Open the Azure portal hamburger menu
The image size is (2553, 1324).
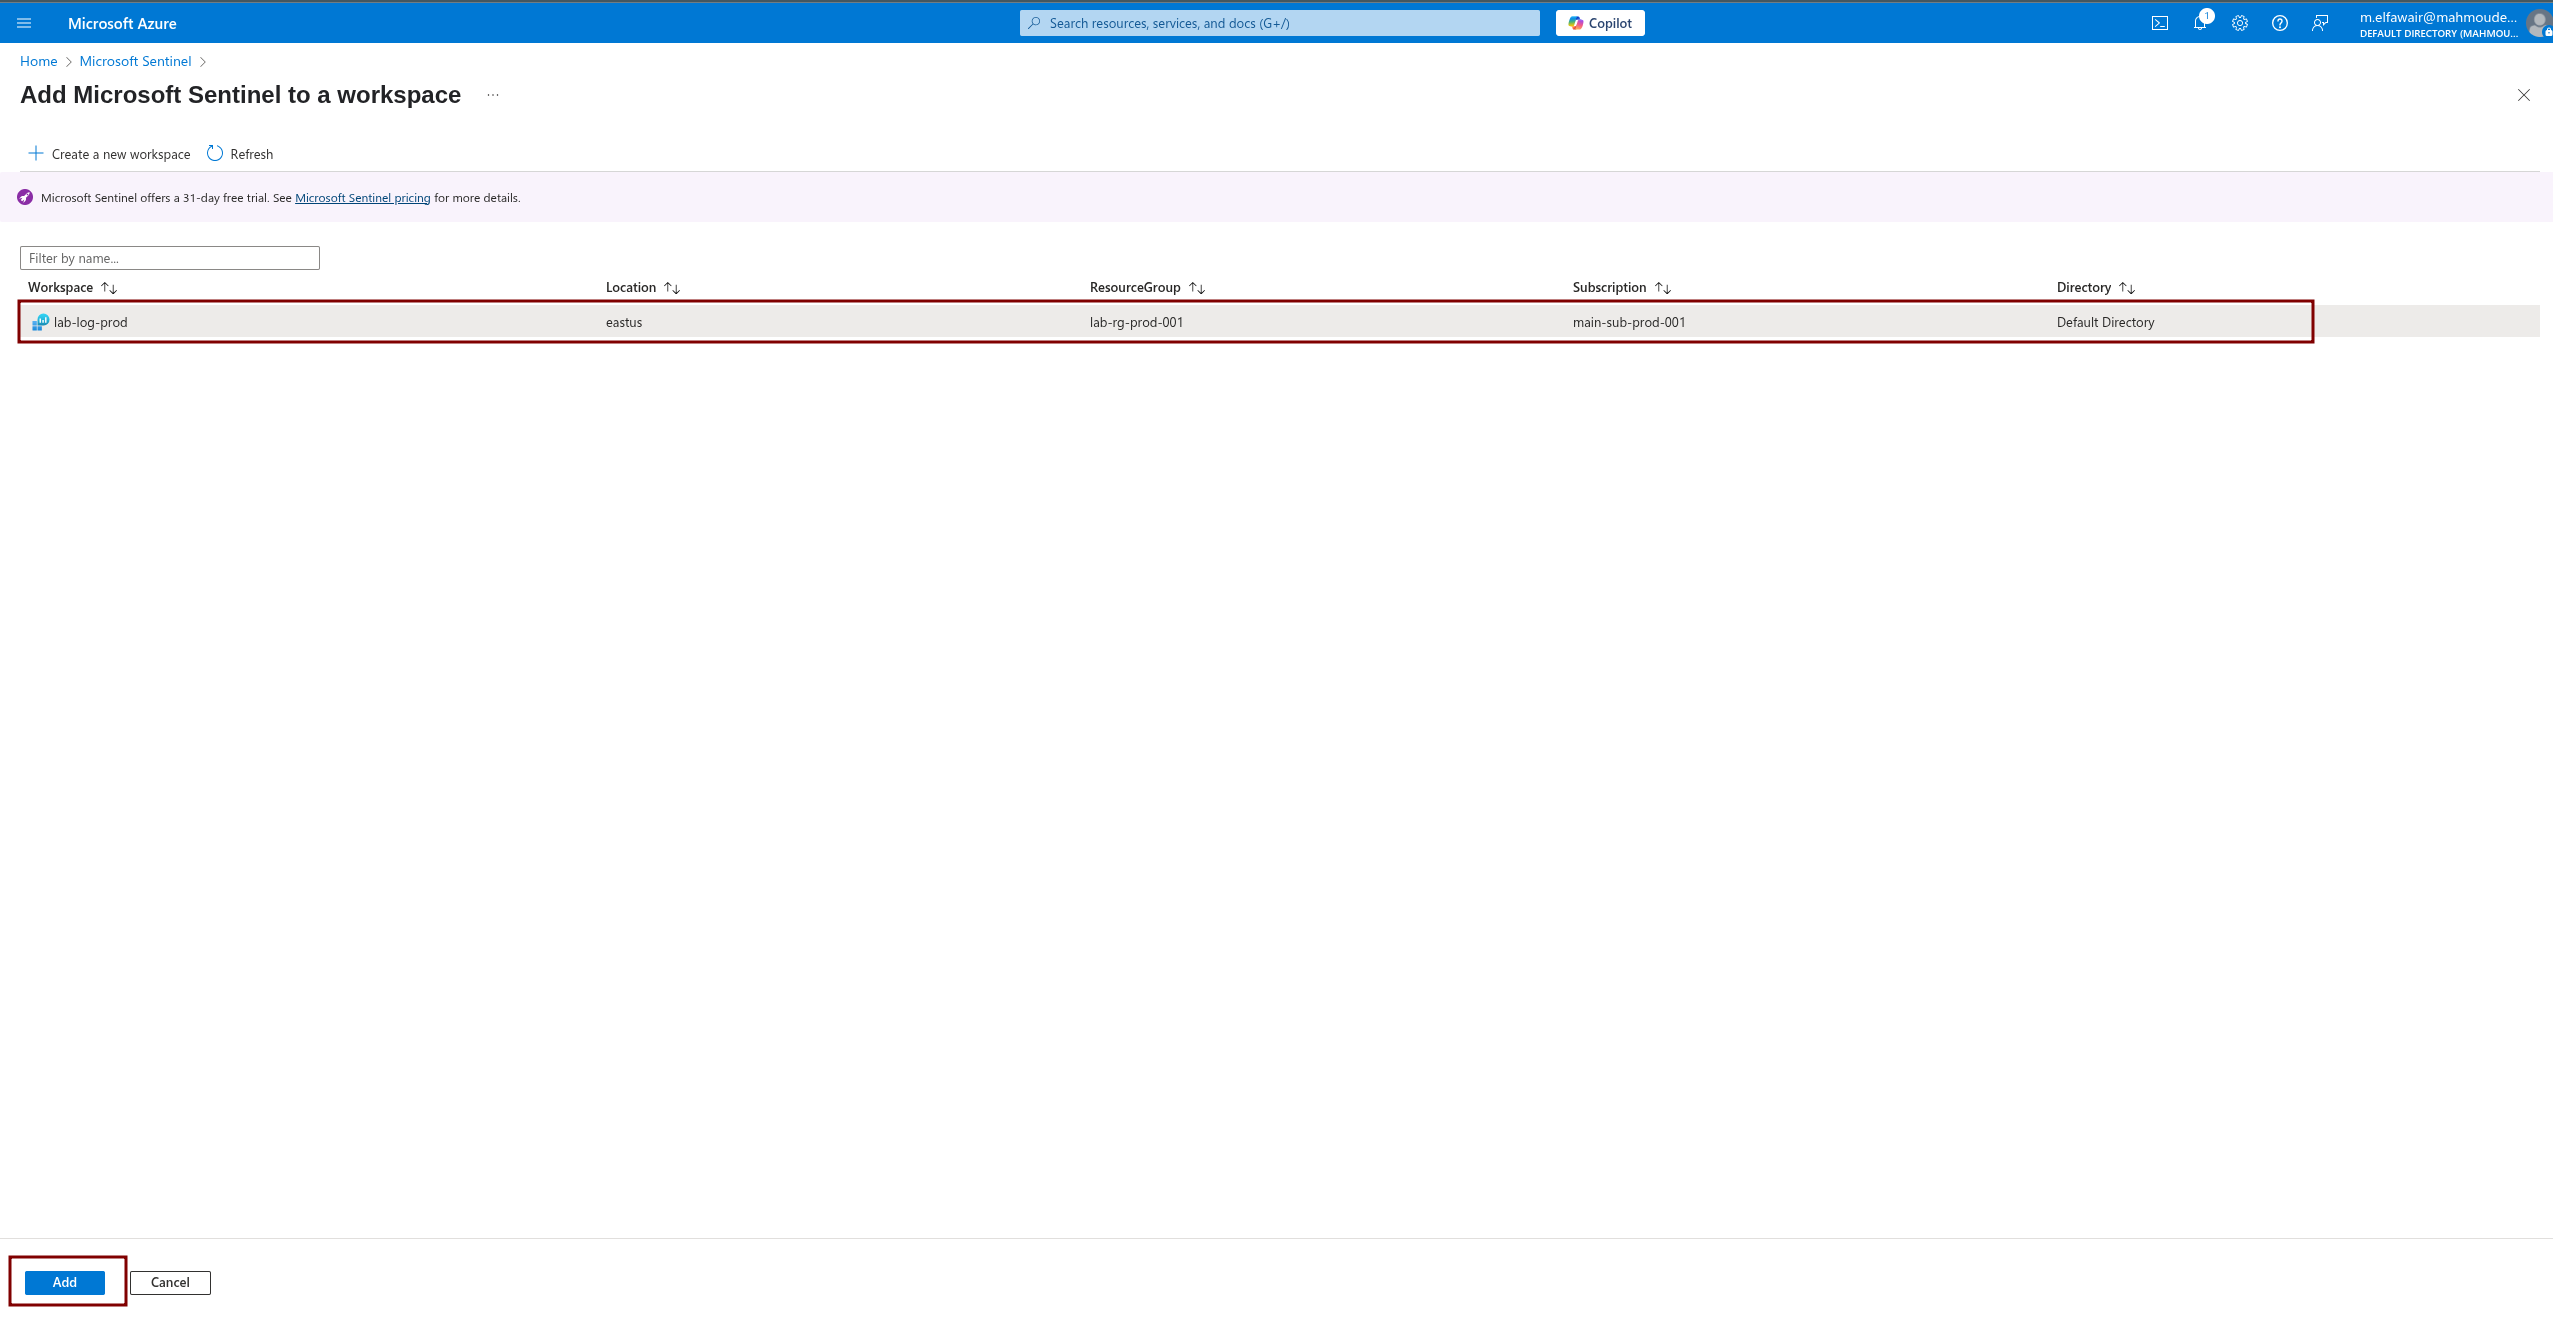point(24,23)
